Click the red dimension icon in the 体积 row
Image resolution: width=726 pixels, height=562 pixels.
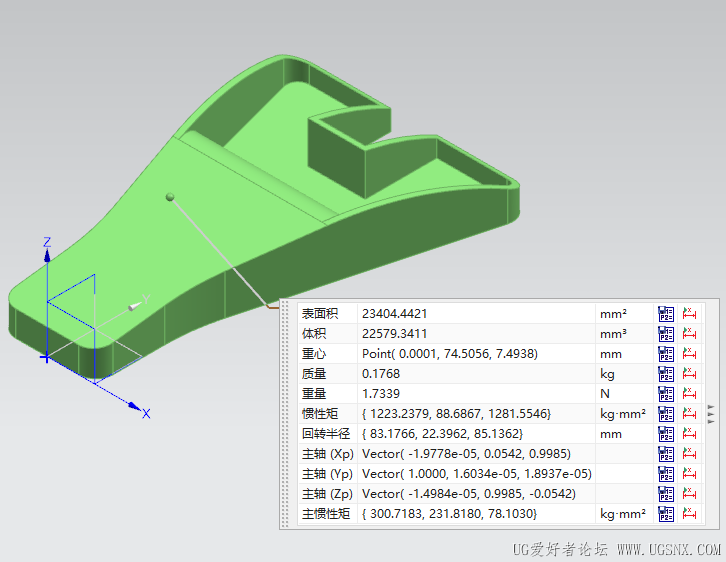[x=689, y=333]
